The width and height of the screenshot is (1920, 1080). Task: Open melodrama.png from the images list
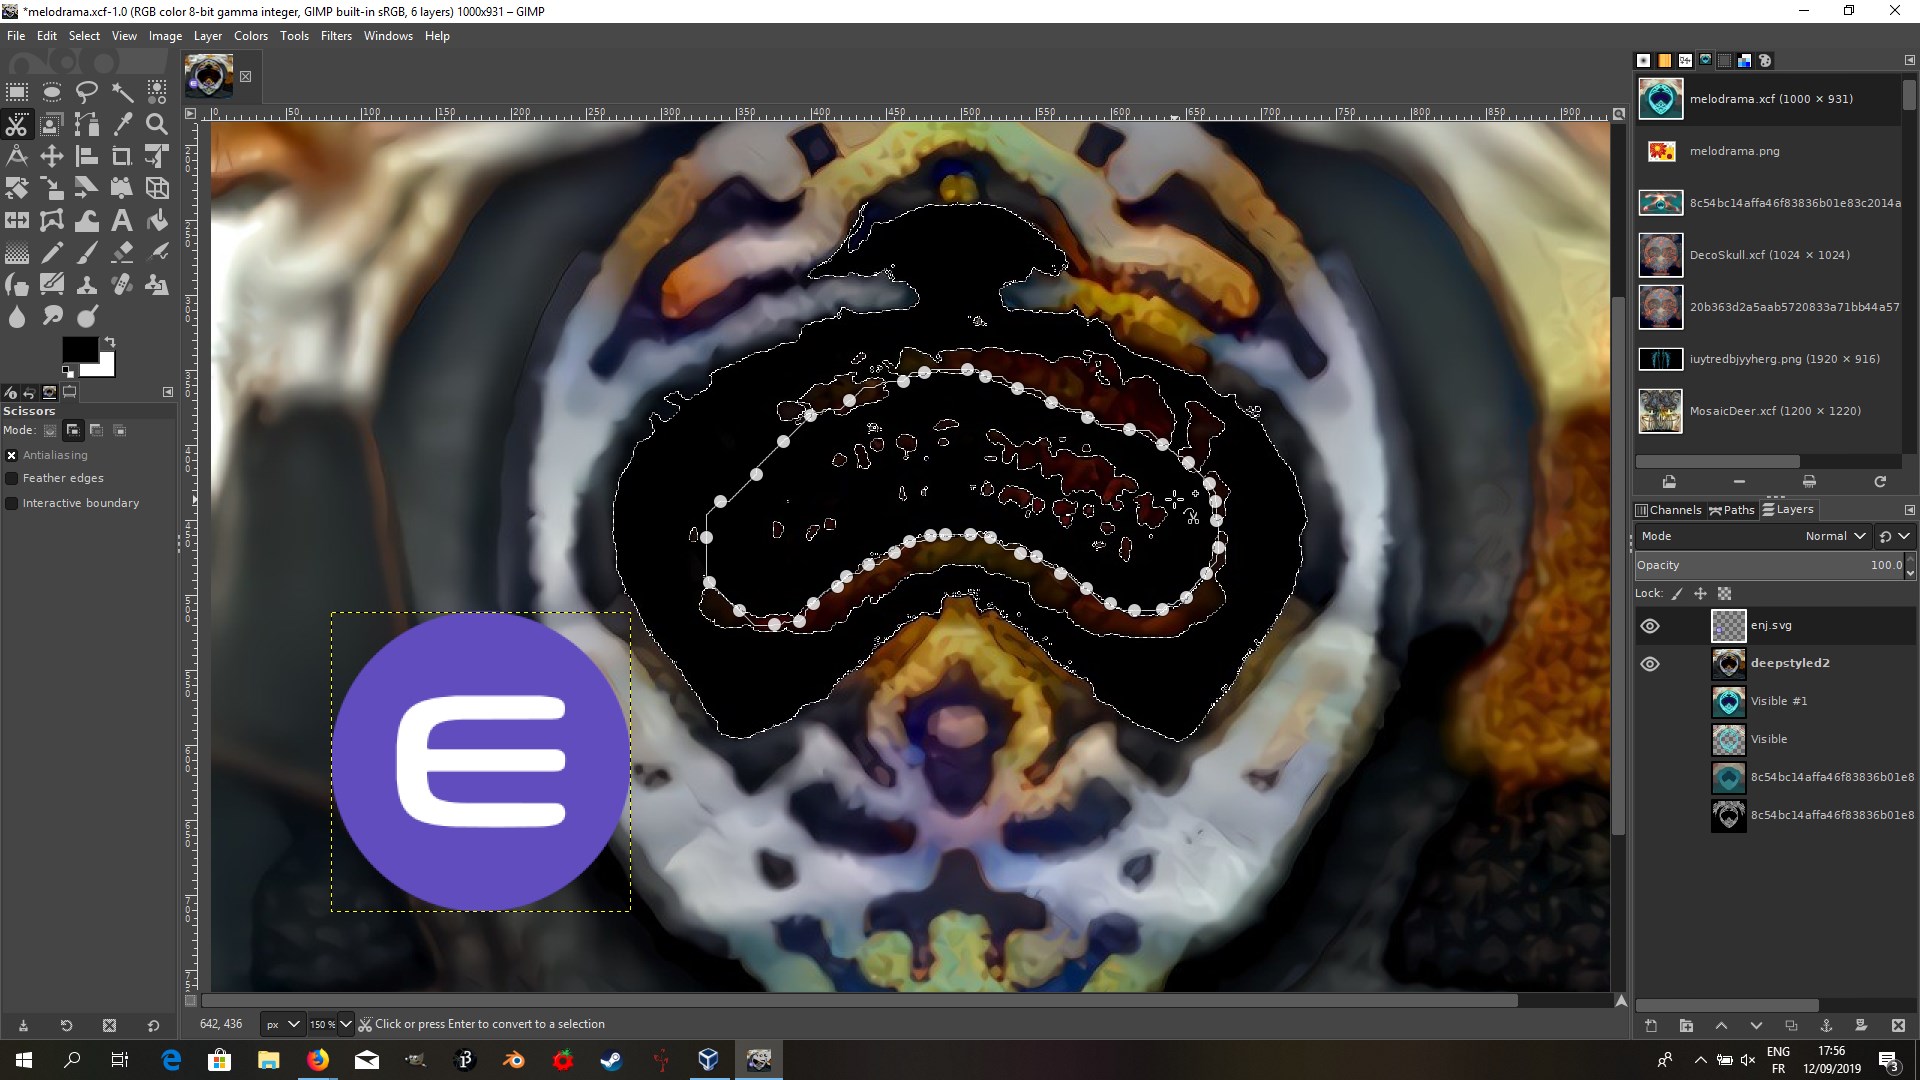click(1734, 151)
